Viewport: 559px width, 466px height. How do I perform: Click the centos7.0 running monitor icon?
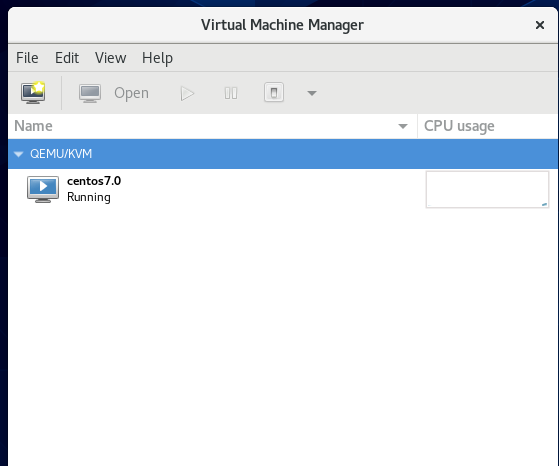(x=43, y=189)
